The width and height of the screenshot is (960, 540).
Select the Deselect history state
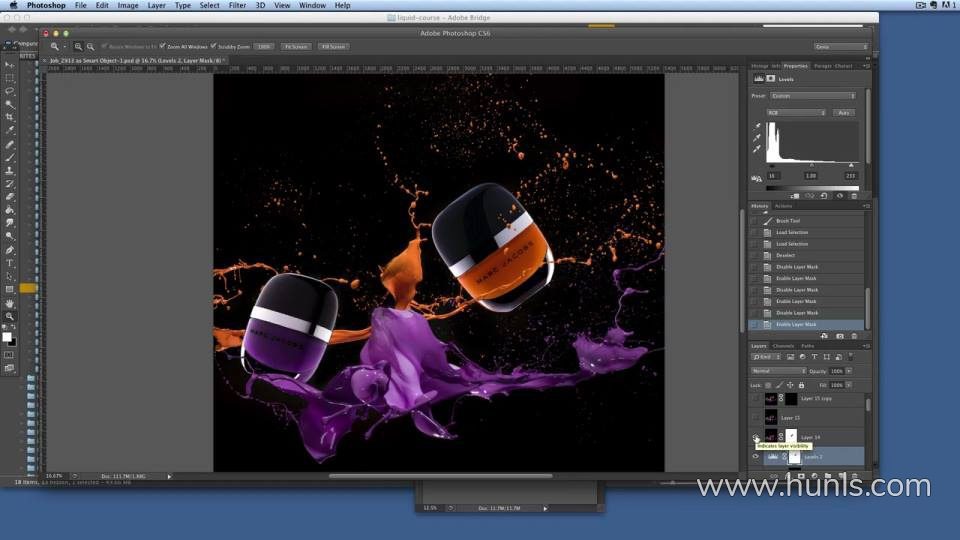(x=808, y=255)
